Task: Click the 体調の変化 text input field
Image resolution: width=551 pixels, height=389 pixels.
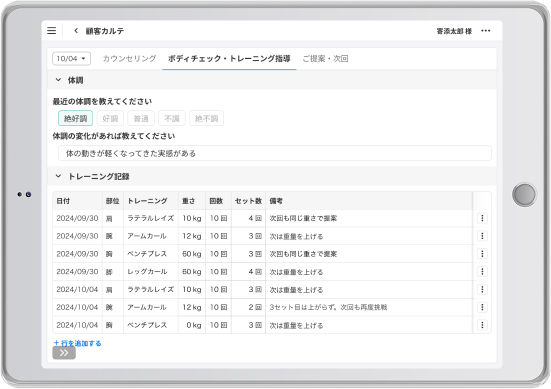Action: tap(275, 153)
